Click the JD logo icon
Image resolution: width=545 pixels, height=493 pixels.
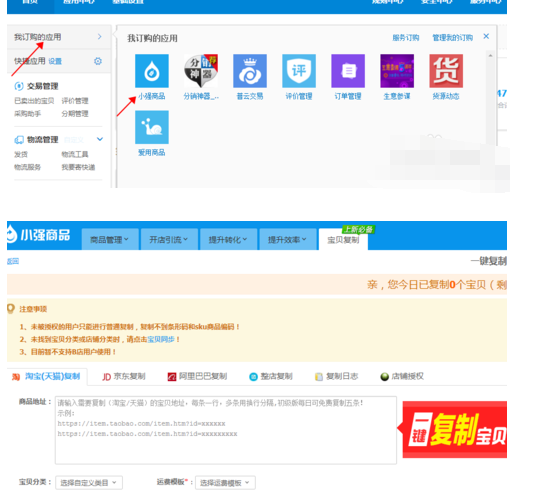point(106,377)
